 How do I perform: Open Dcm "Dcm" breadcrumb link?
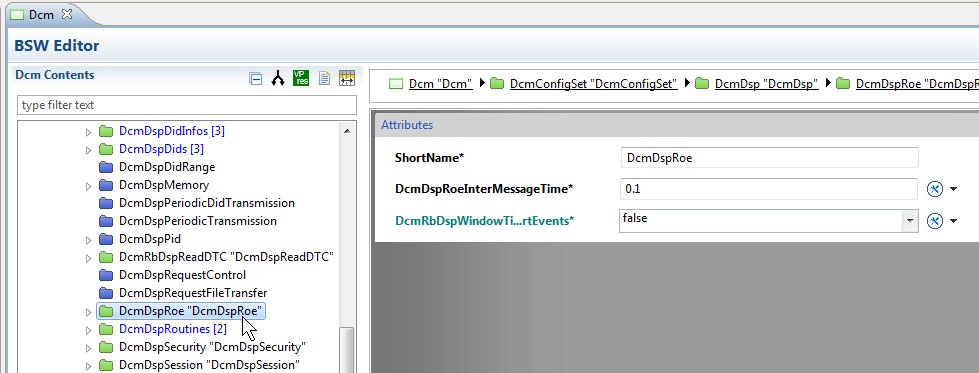pos(440,84)
